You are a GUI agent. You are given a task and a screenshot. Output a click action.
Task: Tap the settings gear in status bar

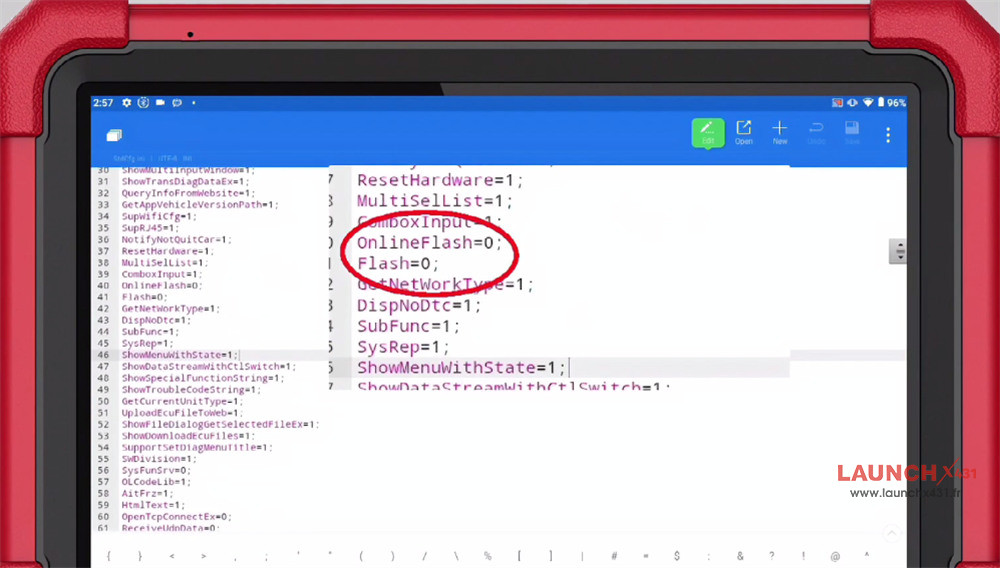point(127,103)
